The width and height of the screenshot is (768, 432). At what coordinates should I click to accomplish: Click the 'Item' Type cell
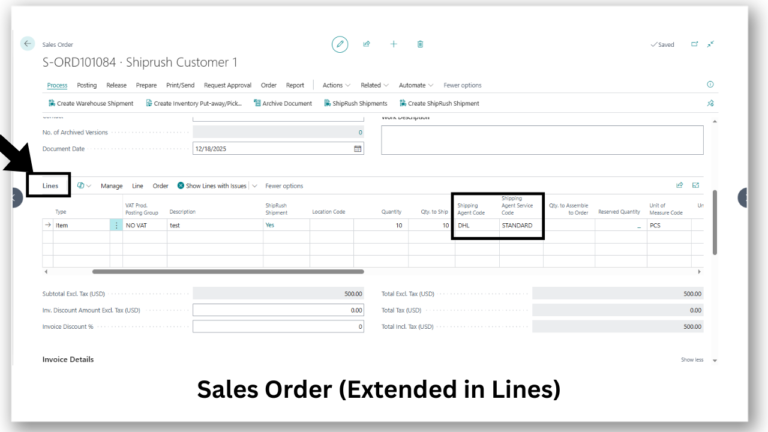(x=81, y=225)
